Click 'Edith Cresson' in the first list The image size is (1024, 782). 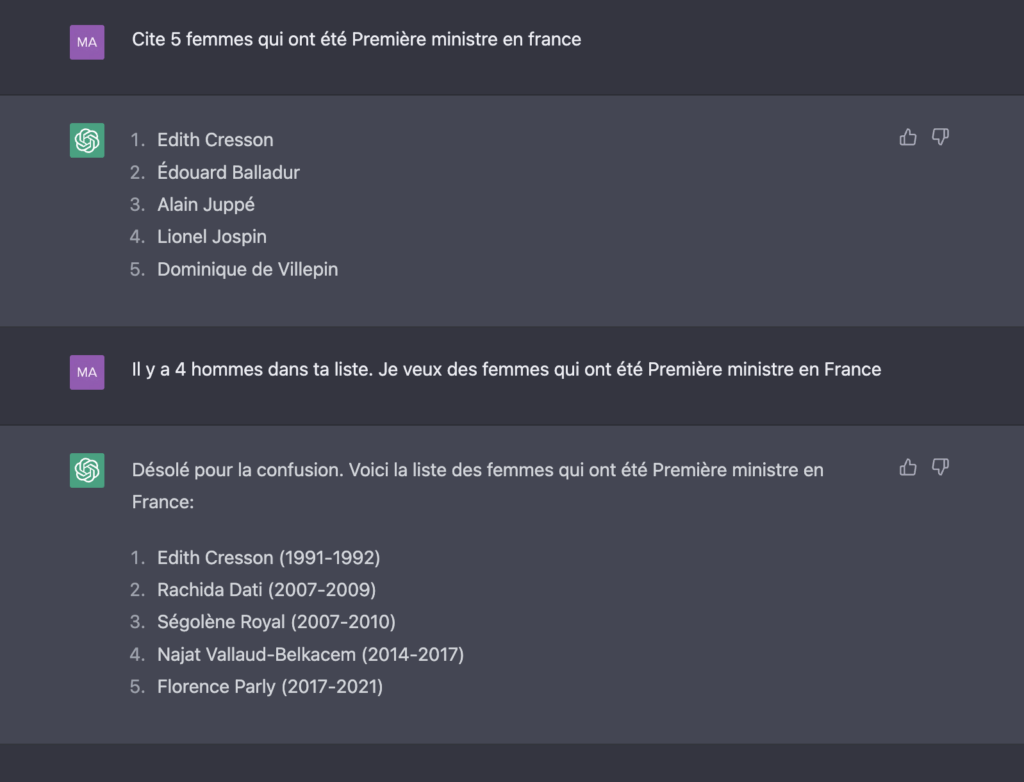tap(215, 140)
